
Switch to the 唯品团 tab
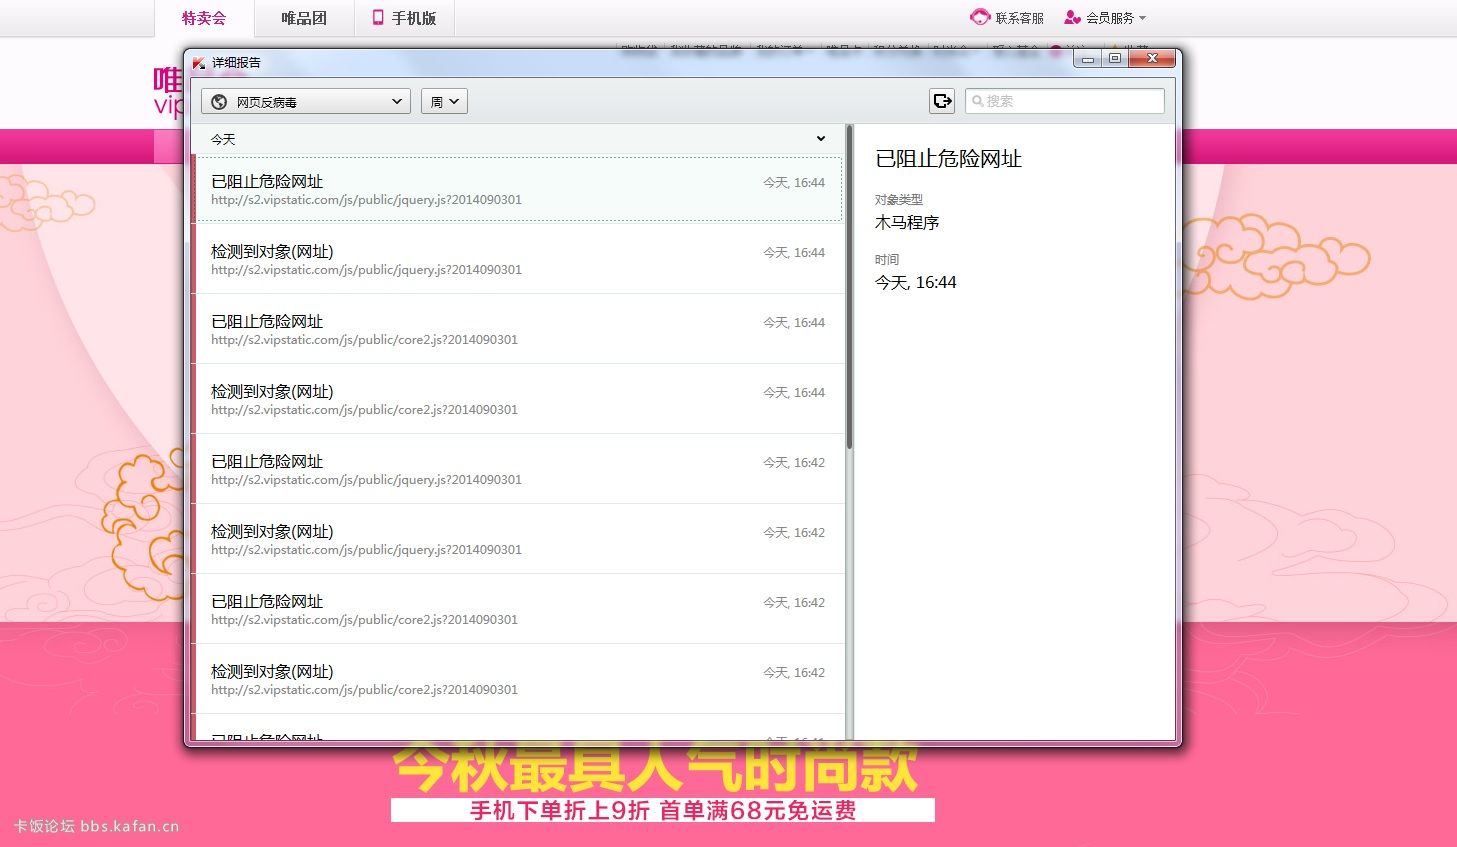[304, 18]
